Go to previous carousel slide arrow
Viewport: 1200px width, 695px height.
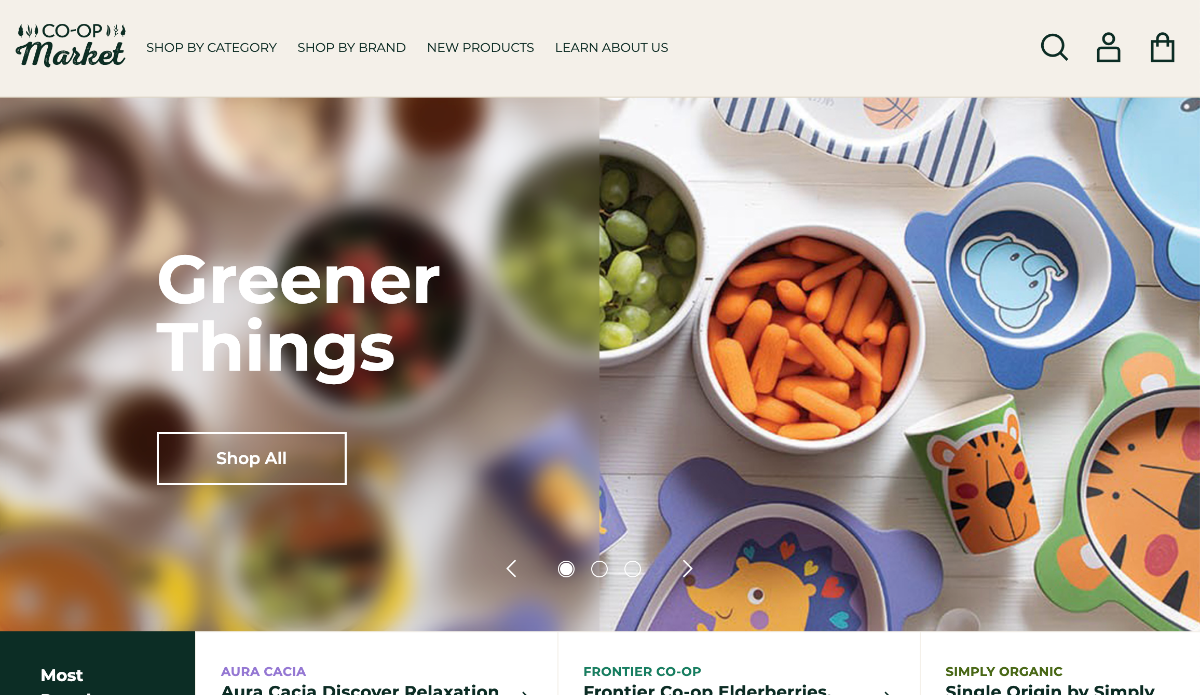tap(511, 569)
